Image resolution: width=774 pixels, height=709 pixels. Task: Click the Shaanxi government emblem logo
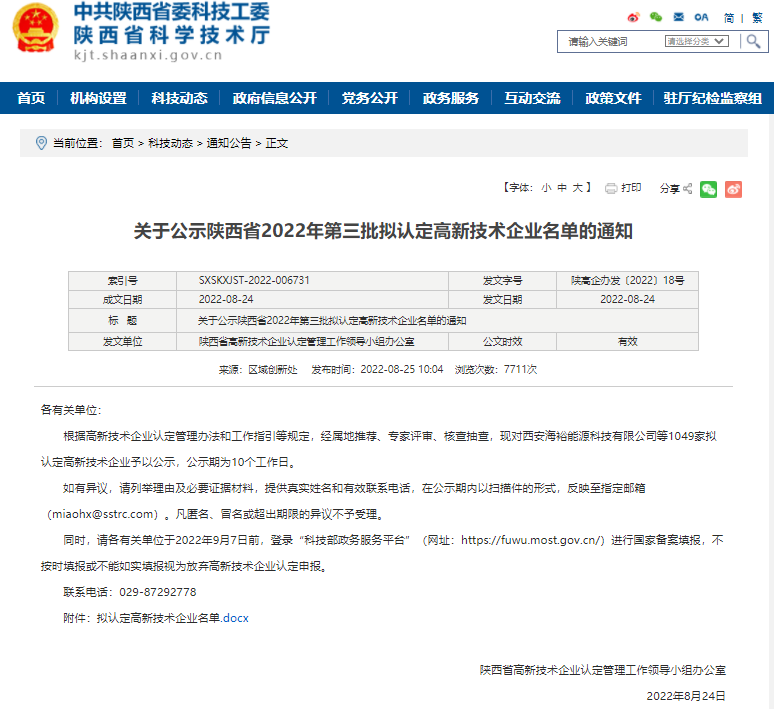[x=34, y=31]
